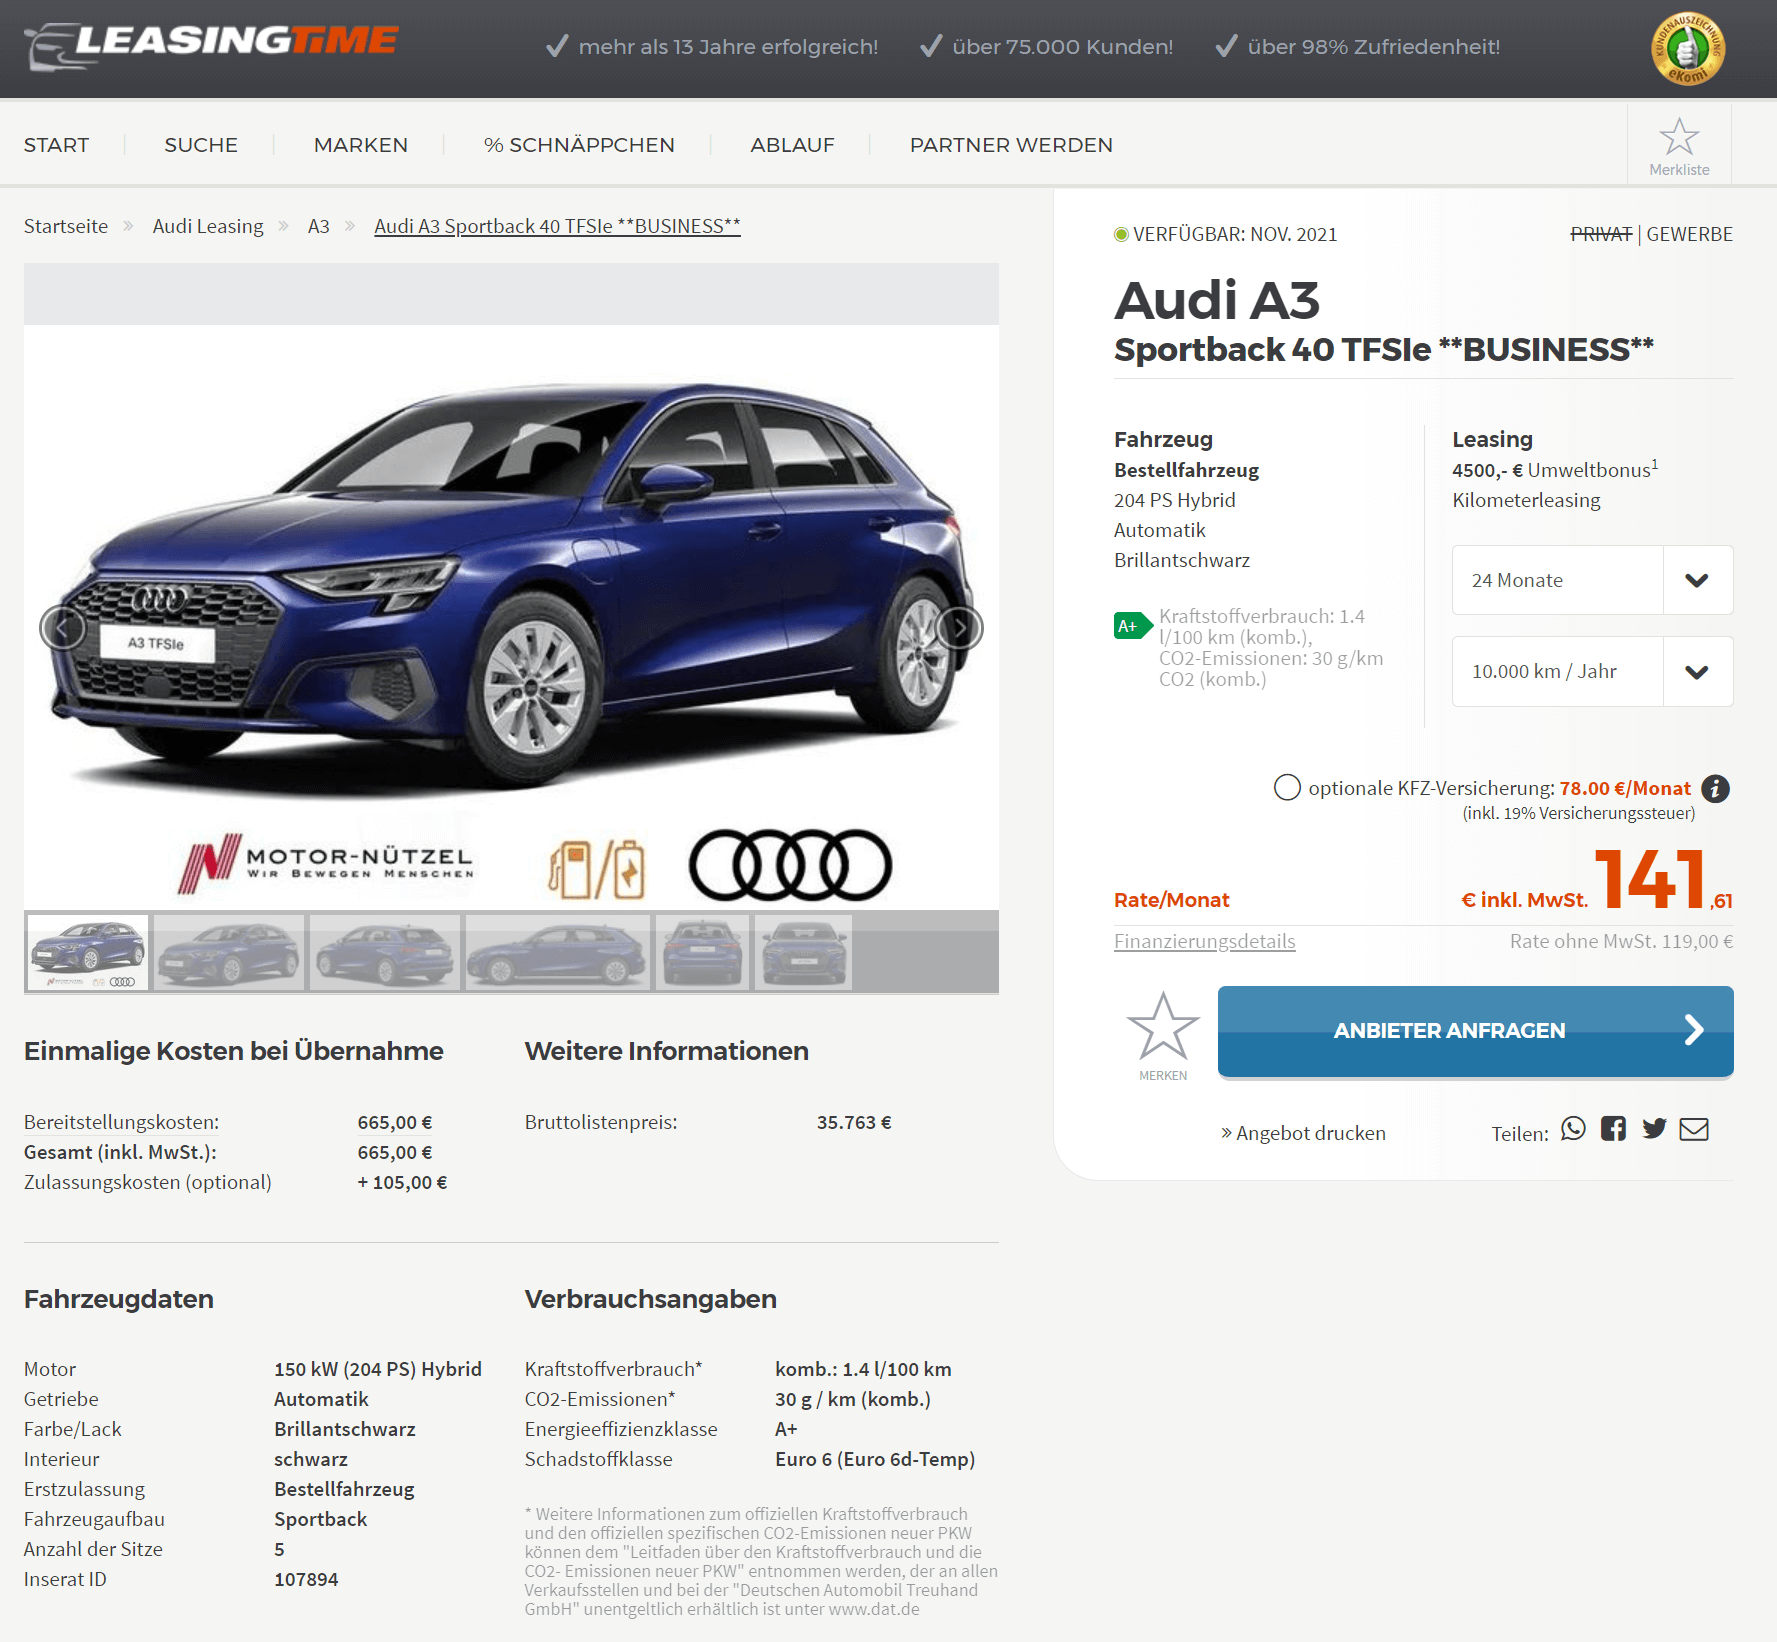Open the ABLAUF menu item

792,145
